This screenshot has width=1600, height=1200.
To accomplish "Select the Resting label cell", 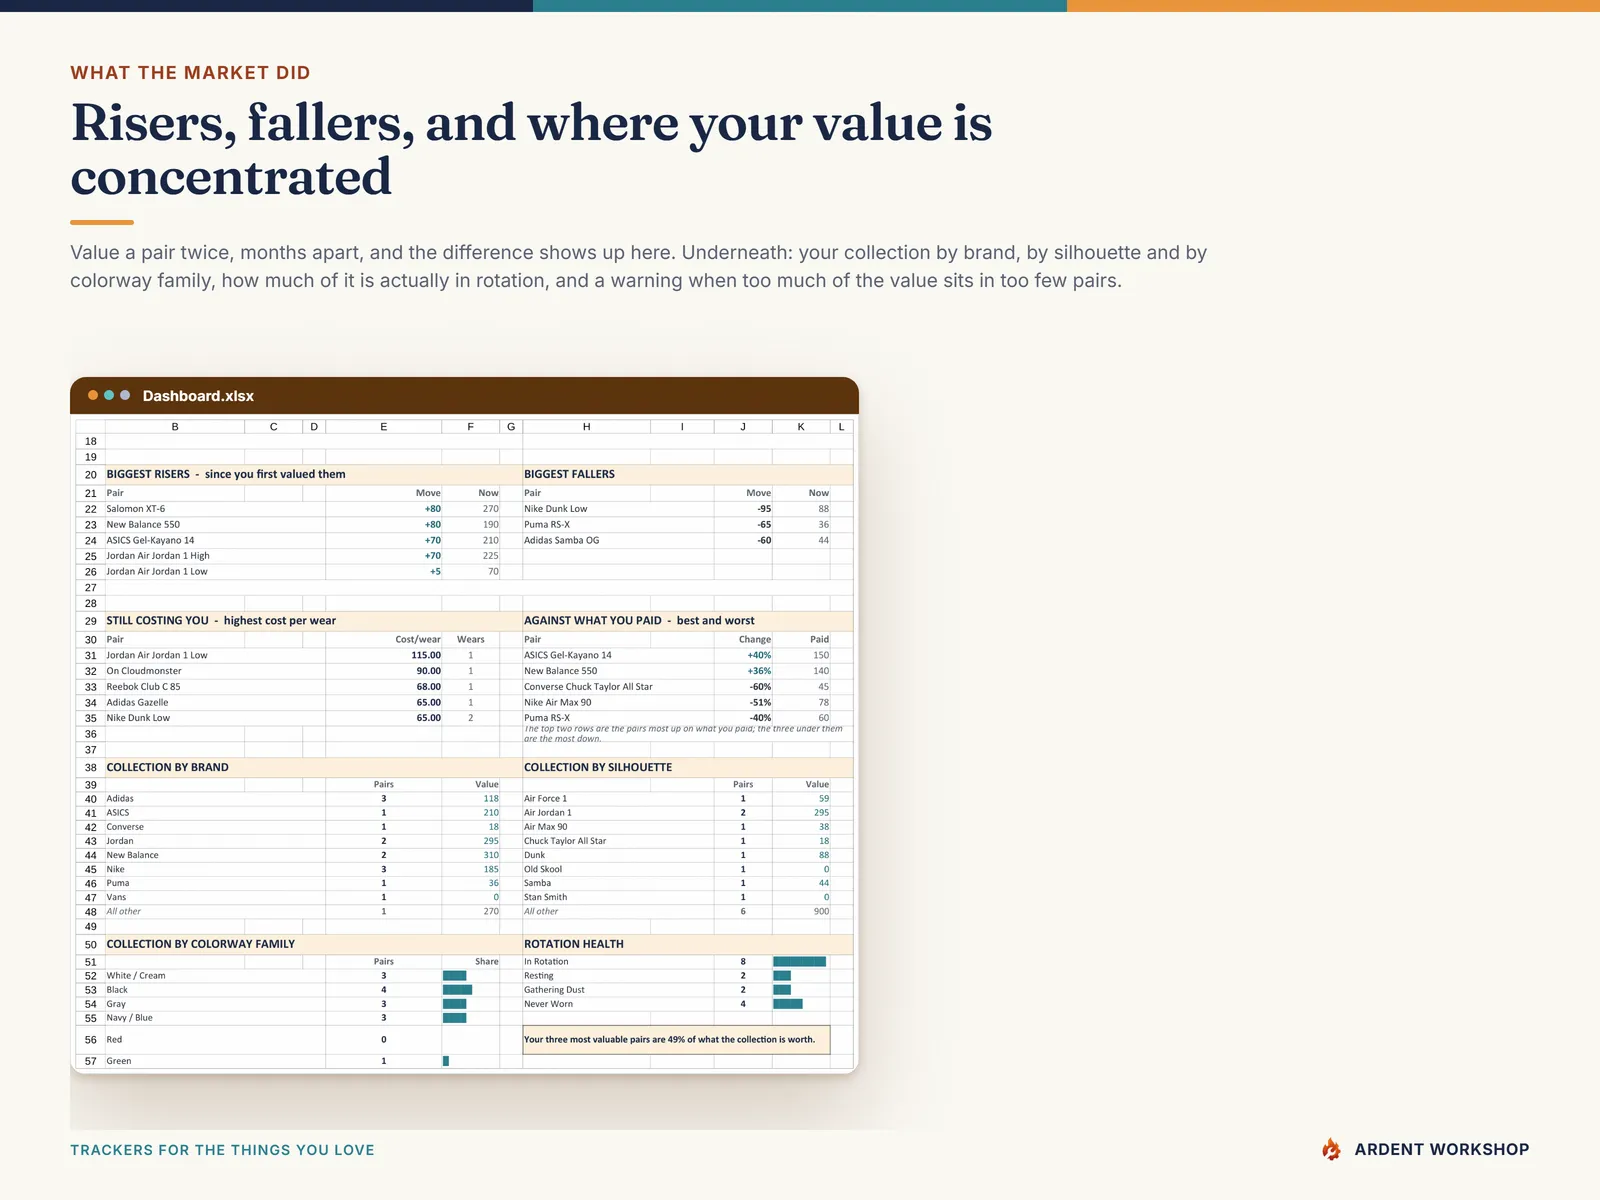I will pos(618,976).
